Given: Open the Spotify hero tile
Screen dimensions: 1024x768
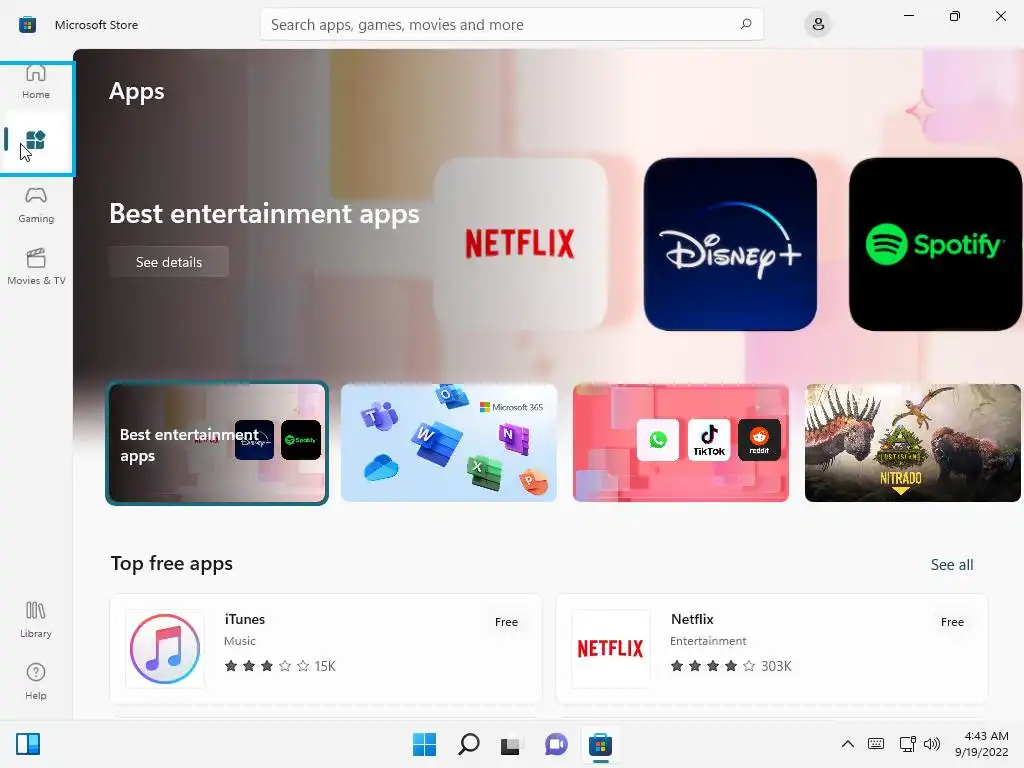Looking at the screenshot, I should pyautogui.click(x=935, y=244).
